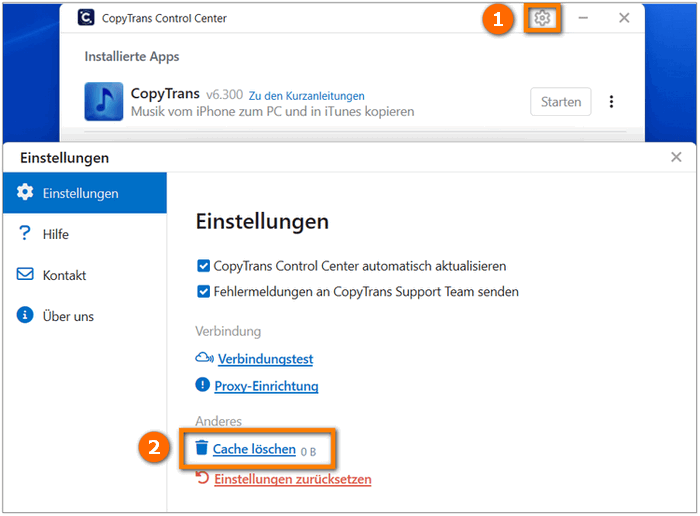Minimize the CopyTrans Control Center window
Viewport: 700px width, 516px height.
point(583,18)
